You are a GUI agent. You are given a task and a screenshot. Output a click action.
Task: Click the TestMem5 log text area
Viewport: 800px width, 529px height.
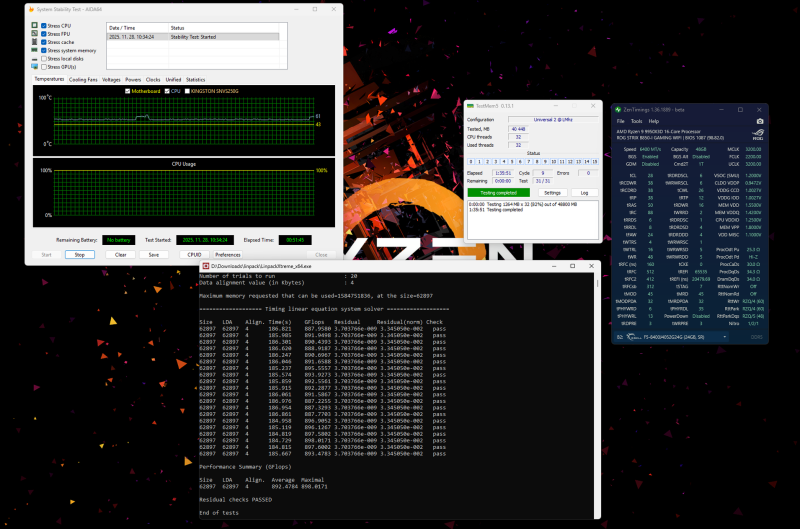coord(533,219)
